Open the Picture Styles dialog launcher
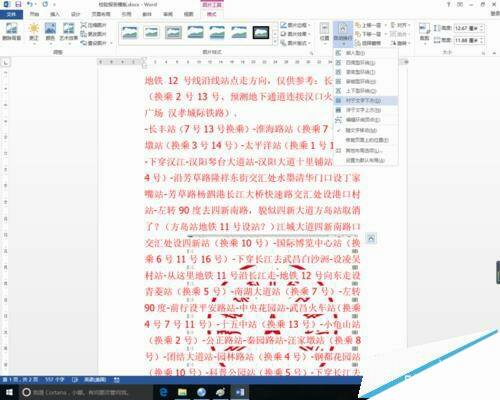Screen dimensions: 500x400 tap(312, 53)
